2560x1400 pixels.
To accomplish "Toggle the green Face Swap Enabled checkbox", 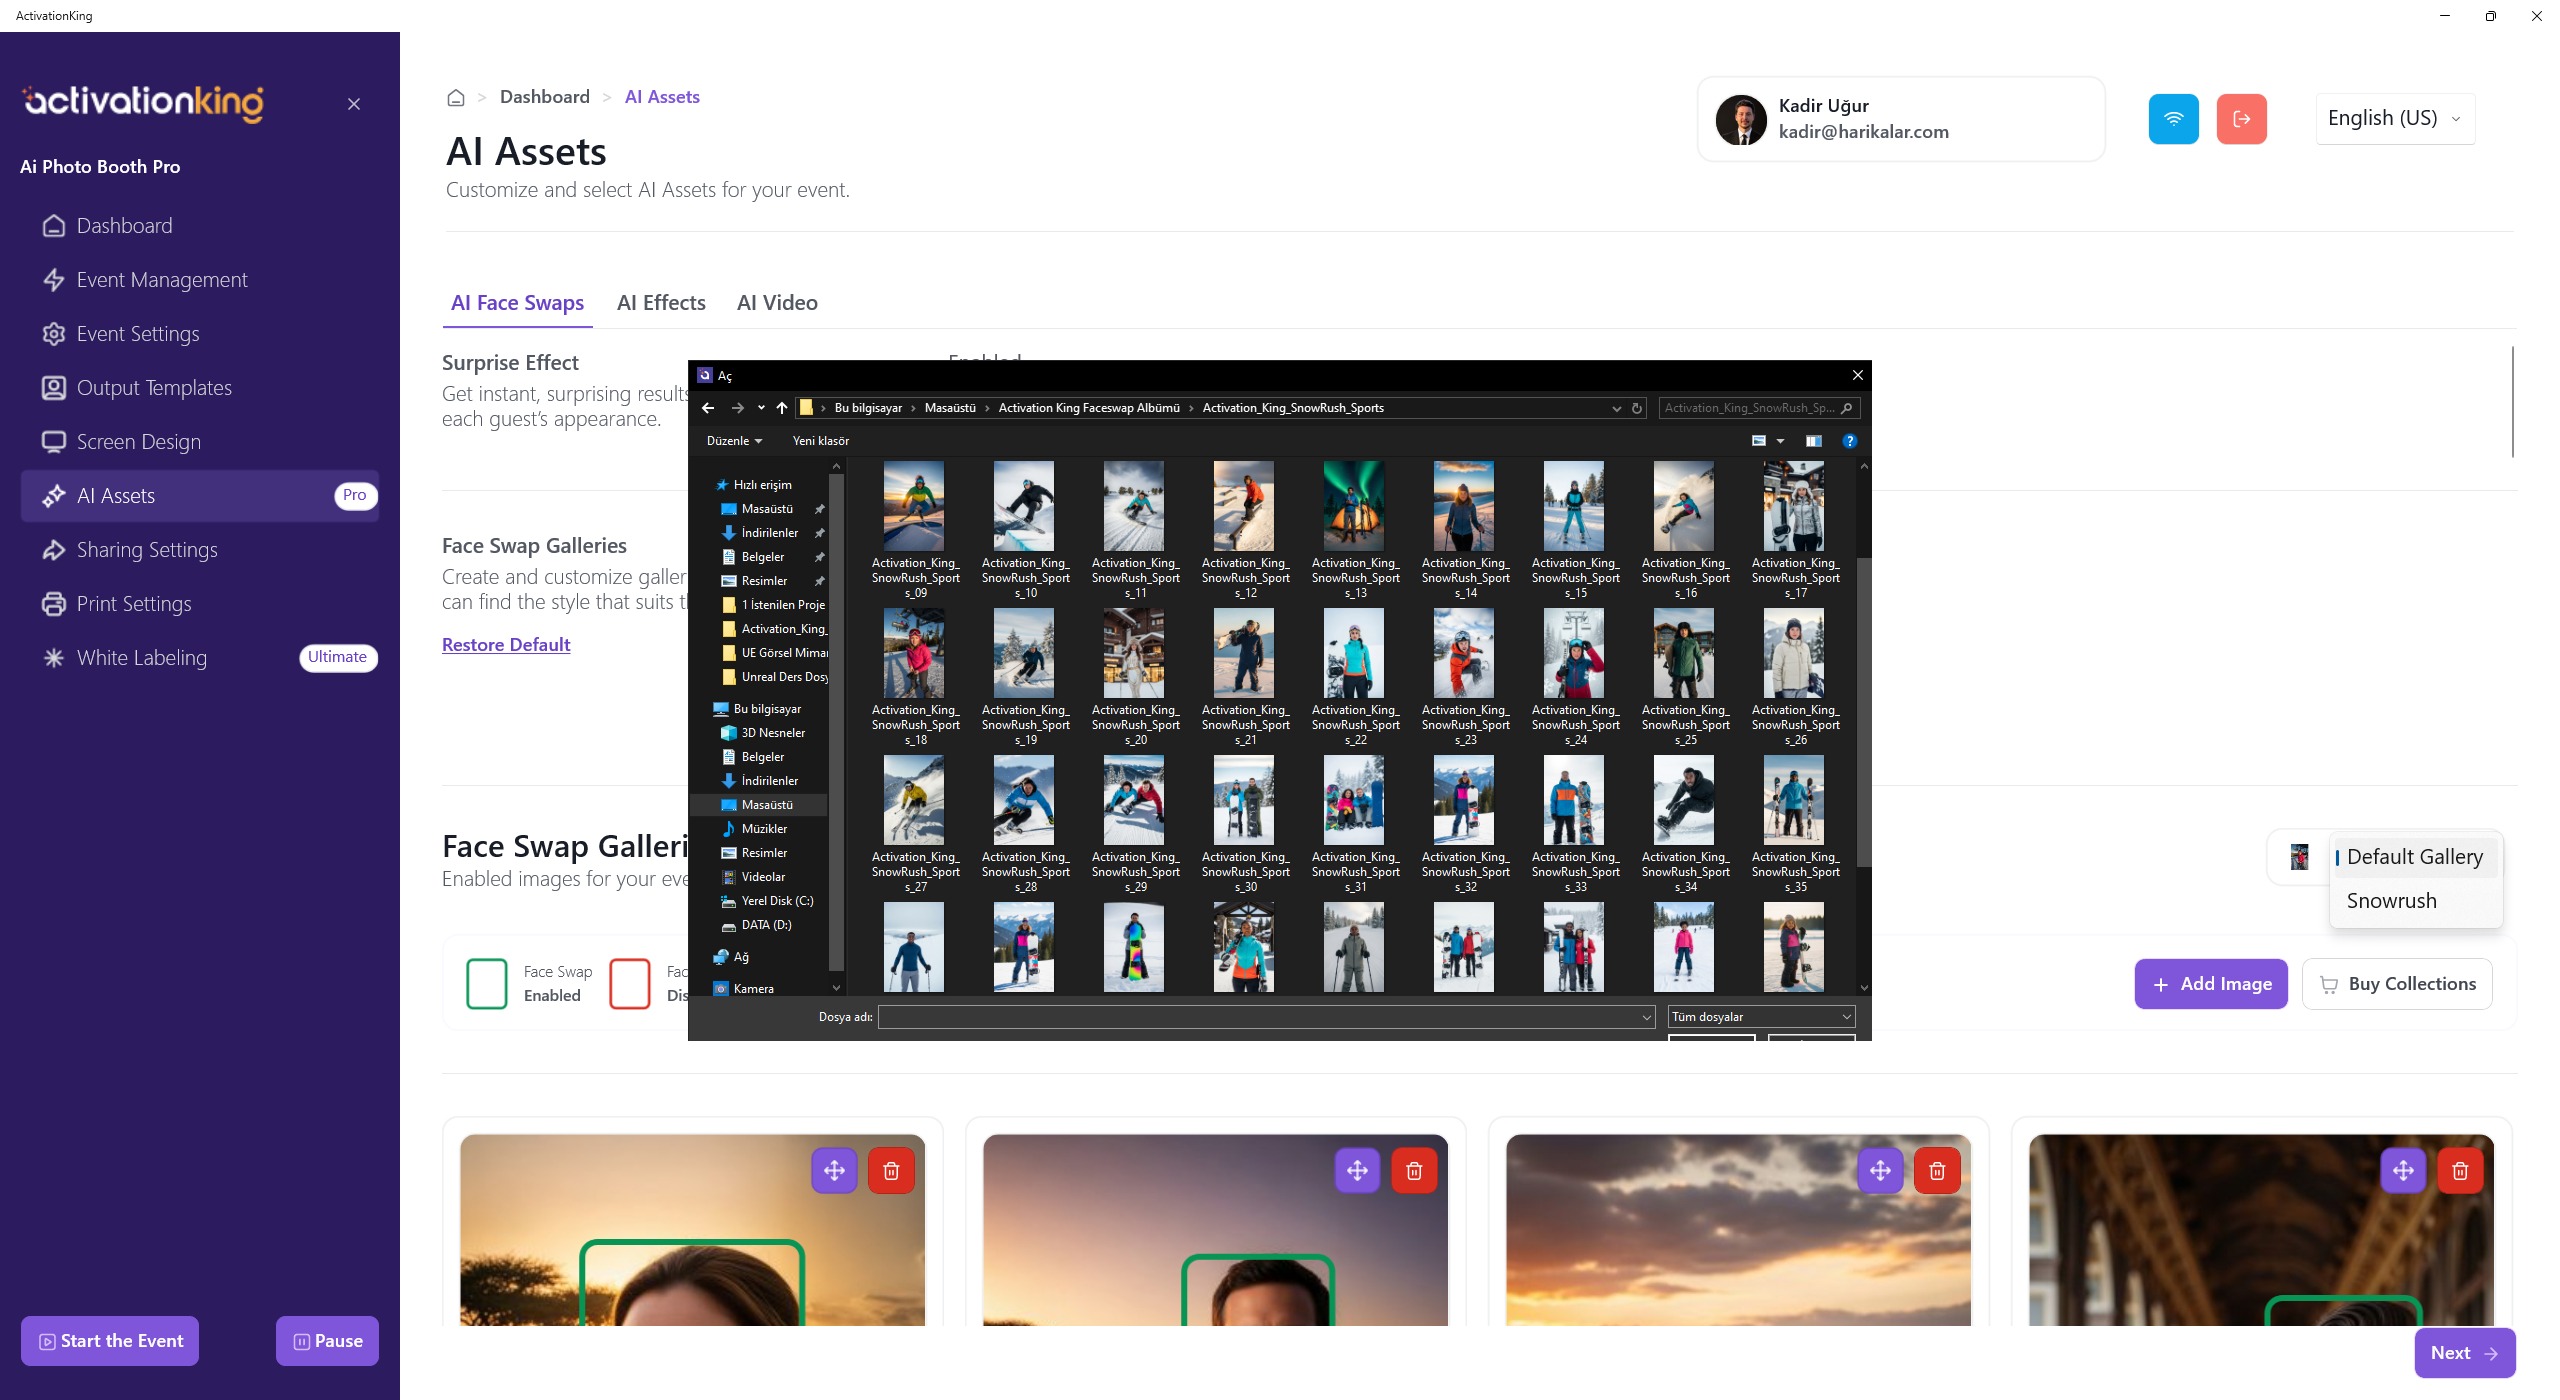I will coord(487,984).
